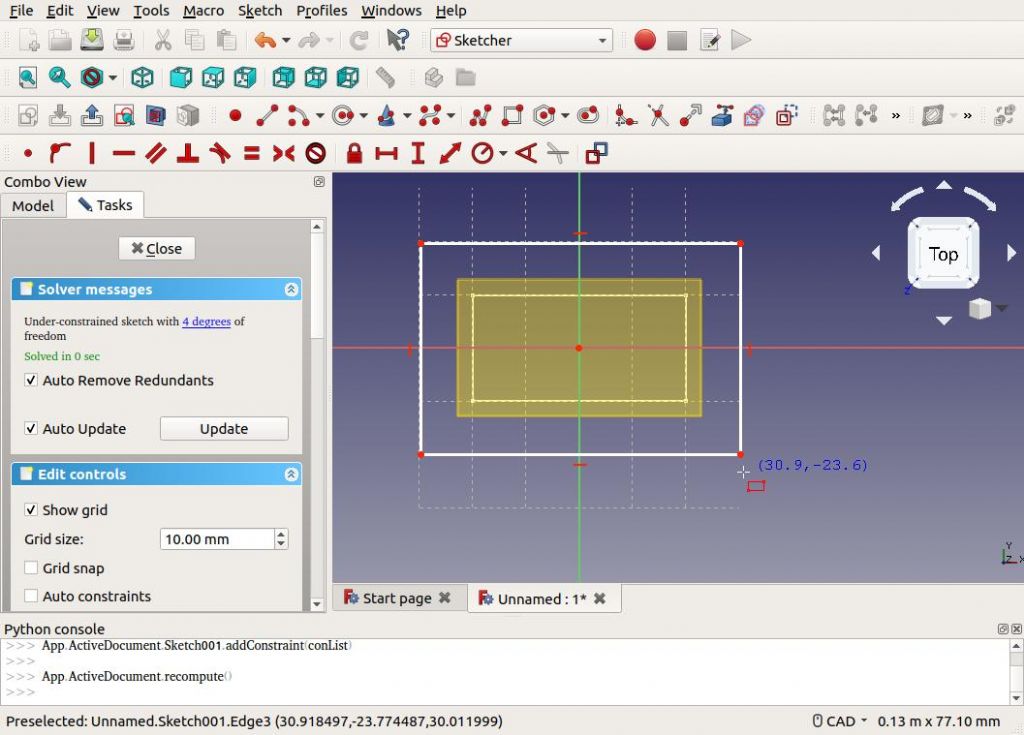This screenshot has width=1024, height=735.
Task: Set isometric view
Action: (142, 78)
